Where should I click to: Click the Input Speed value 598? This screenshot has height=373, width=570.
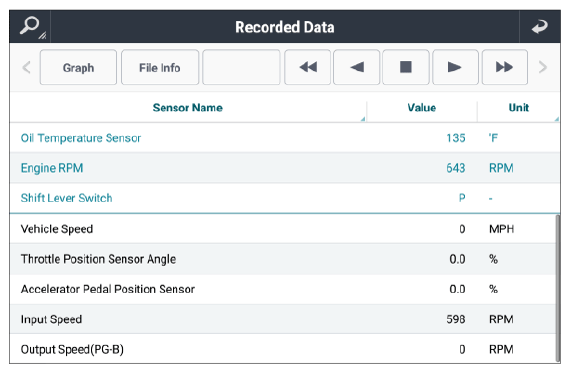coord(456,319)
